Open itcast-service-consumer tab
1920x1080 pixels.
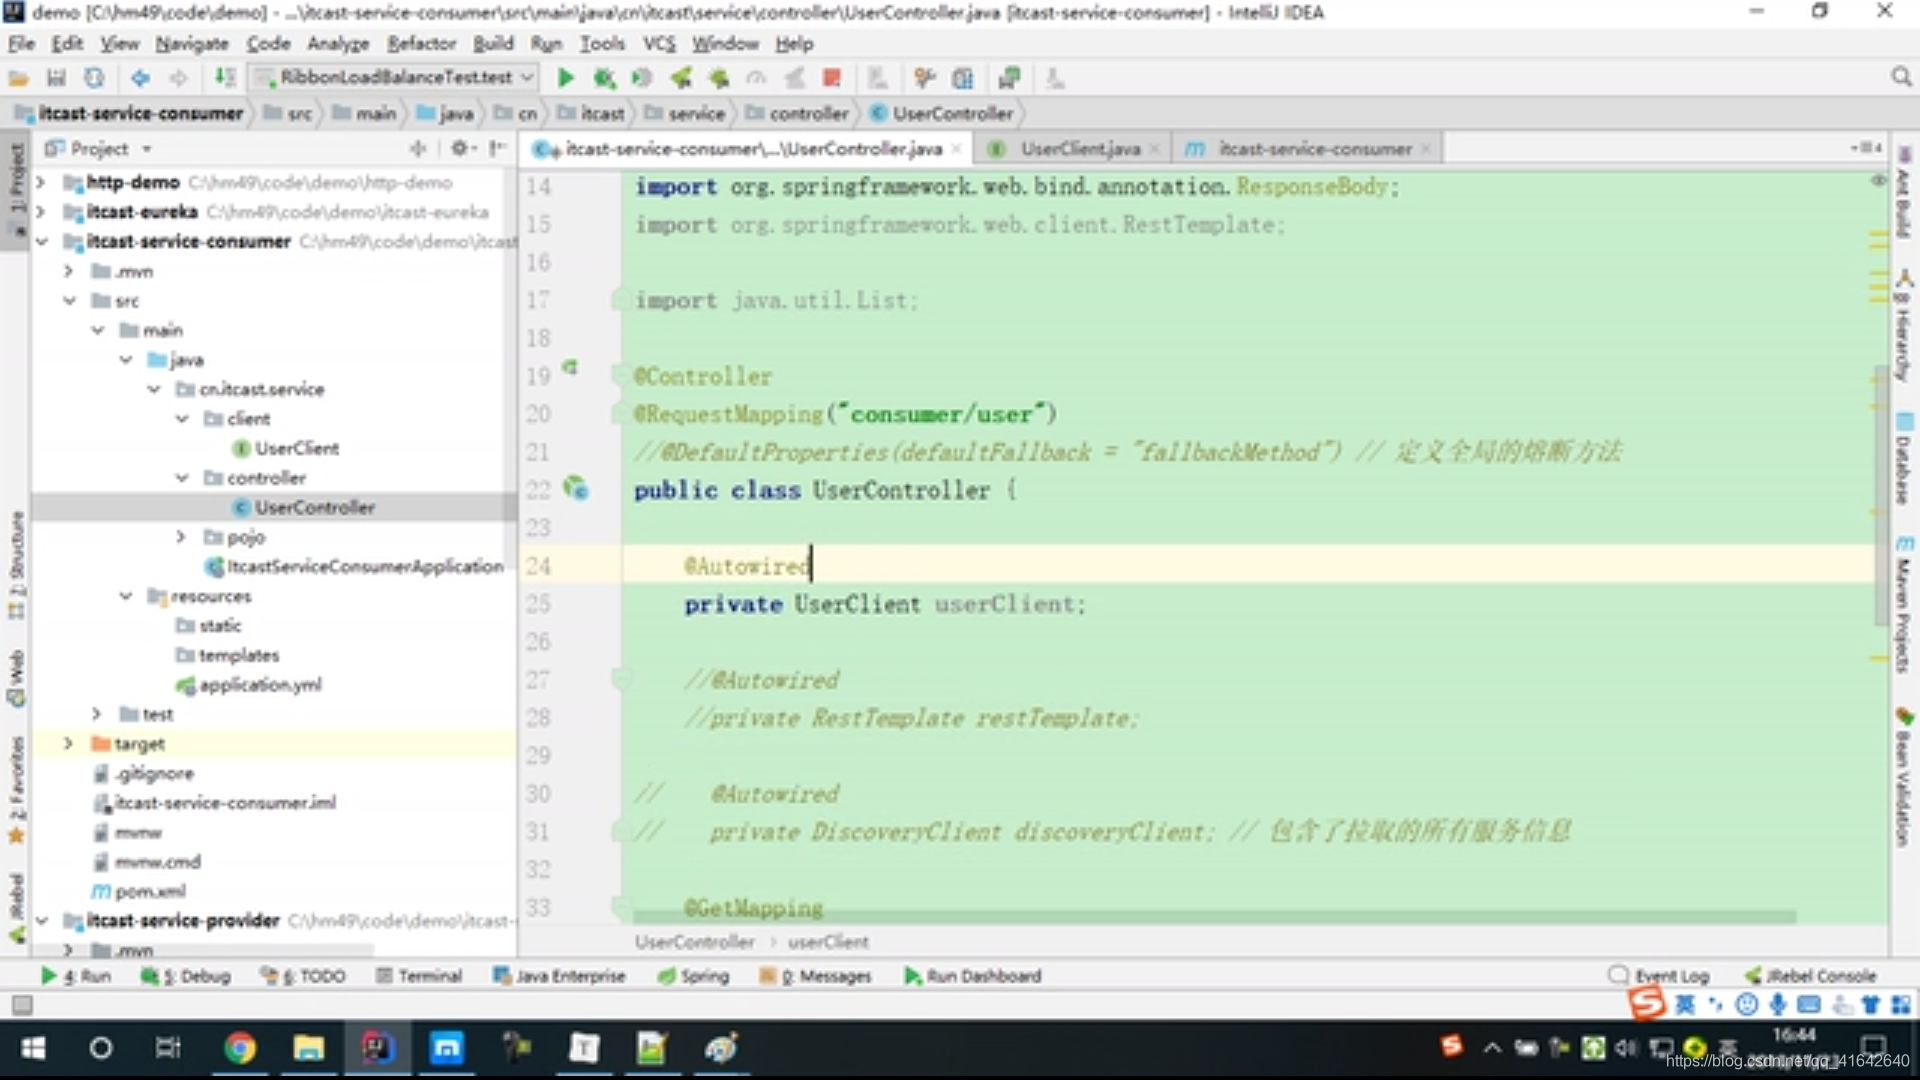[1305, 148]
